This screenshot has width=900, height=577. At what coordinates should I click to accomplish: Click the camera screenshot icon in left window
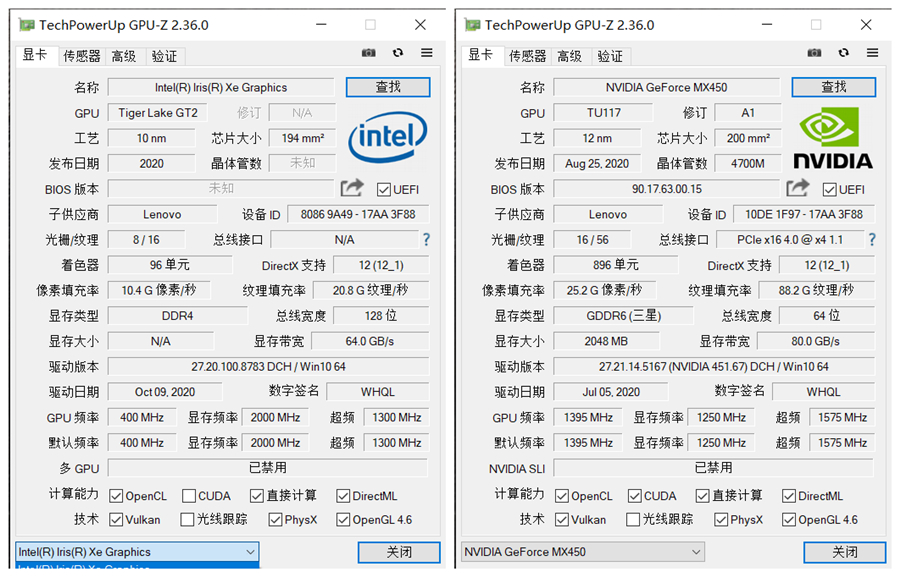coord(368,53)
